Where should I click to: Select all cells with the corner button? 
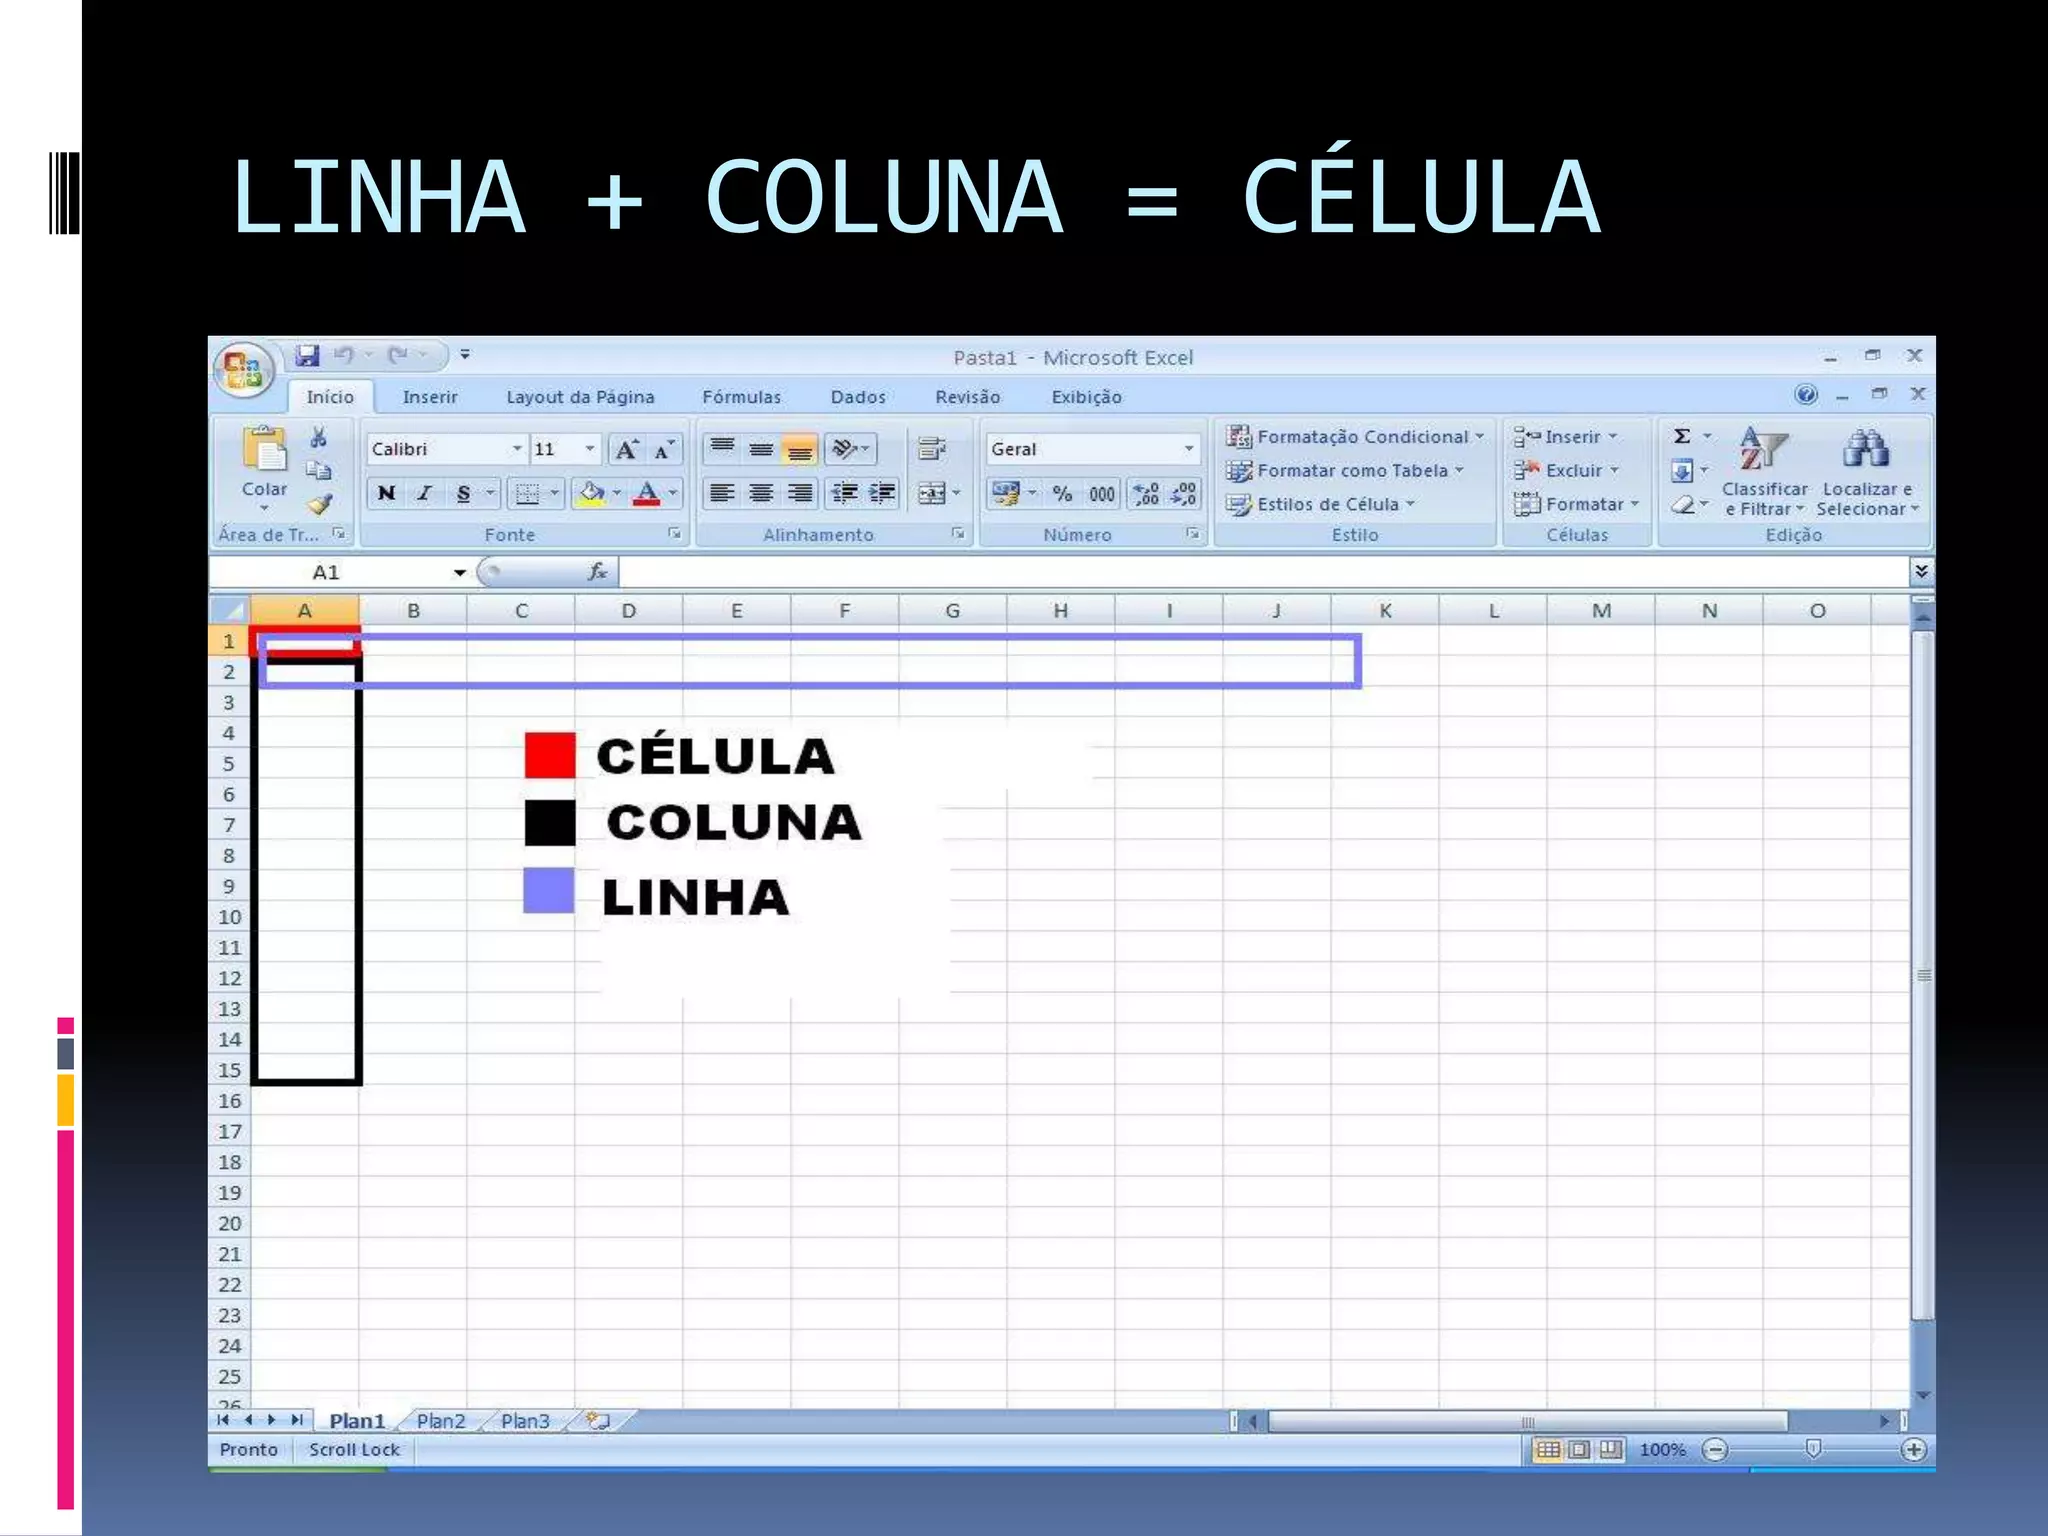coord(229,610)
